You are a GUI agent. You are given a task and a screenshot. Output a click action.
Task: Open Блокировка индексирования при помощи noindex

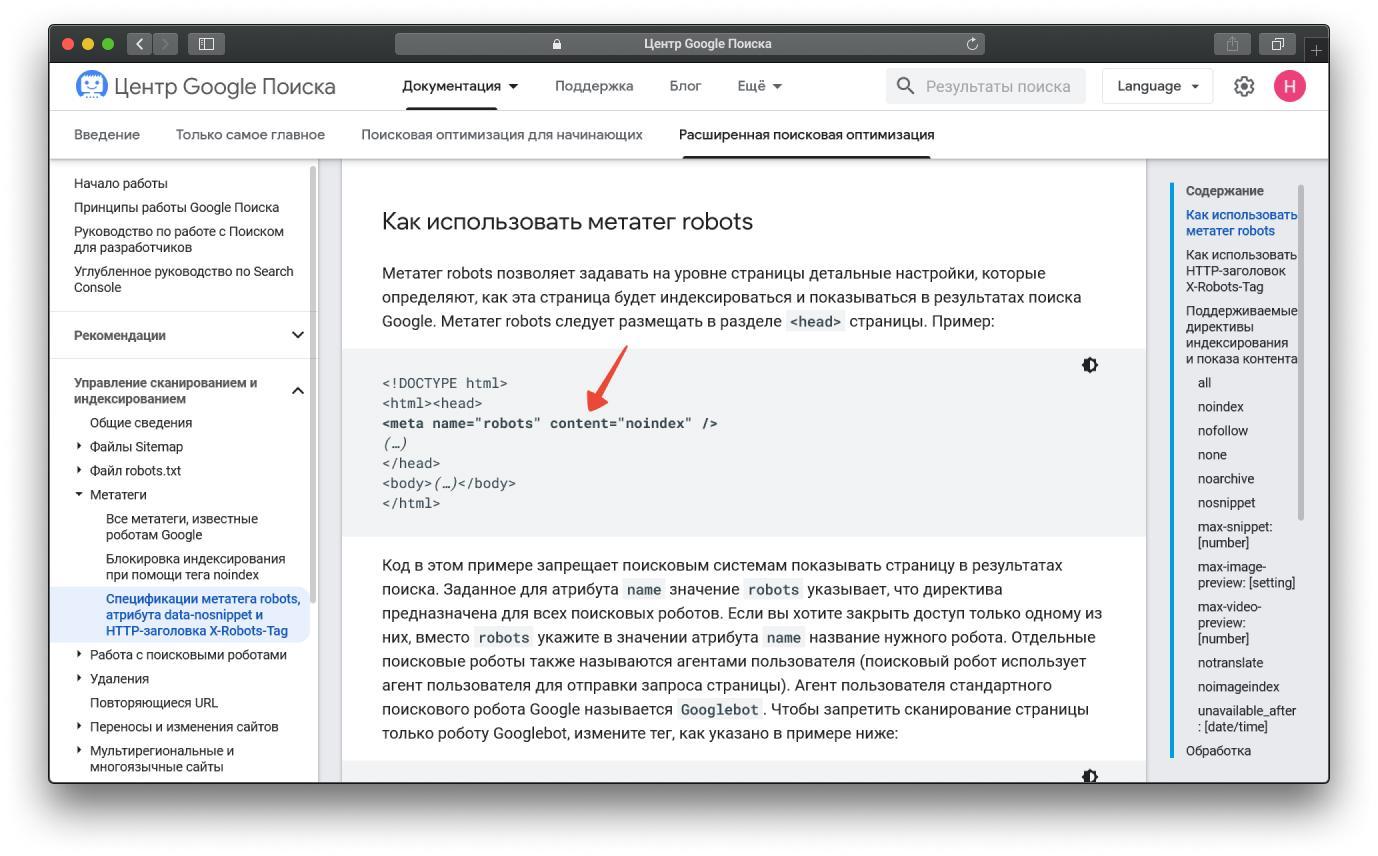[196, 567]
